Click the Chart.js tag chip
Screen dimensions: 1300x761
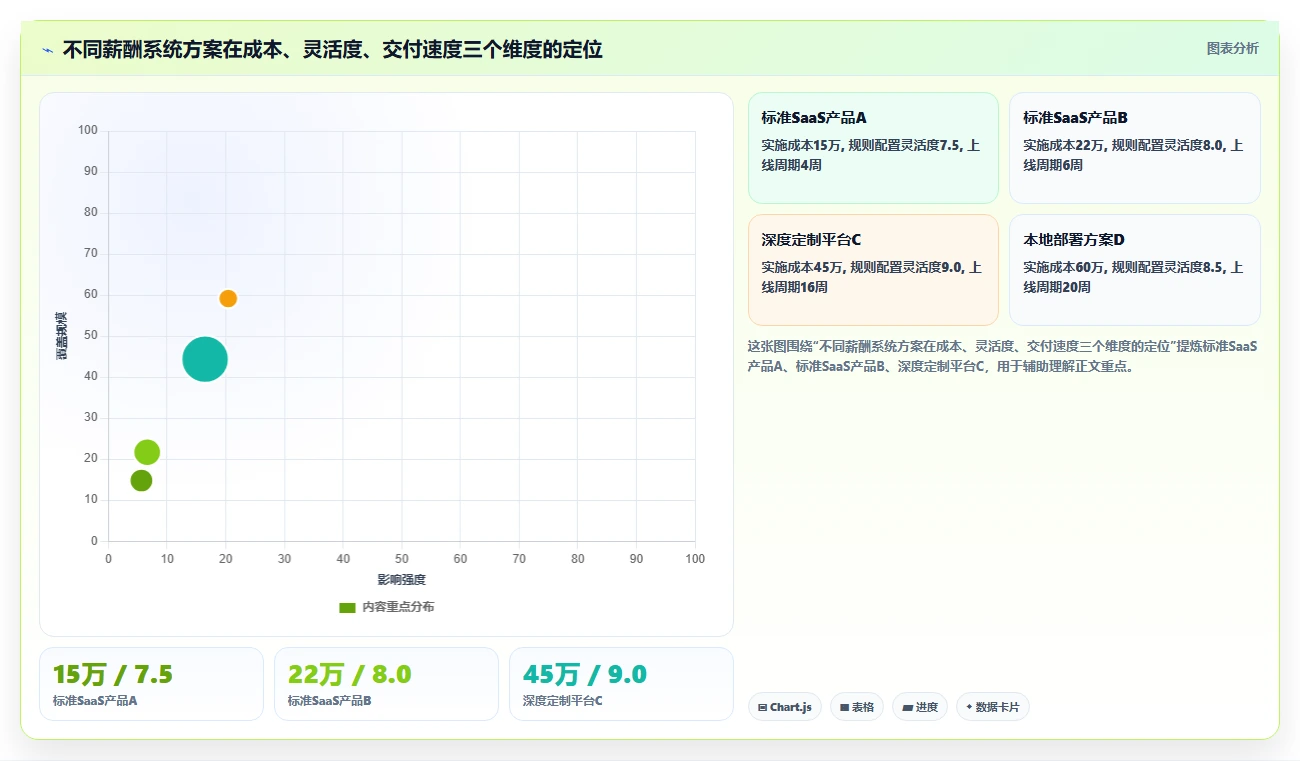coord(785,707)
